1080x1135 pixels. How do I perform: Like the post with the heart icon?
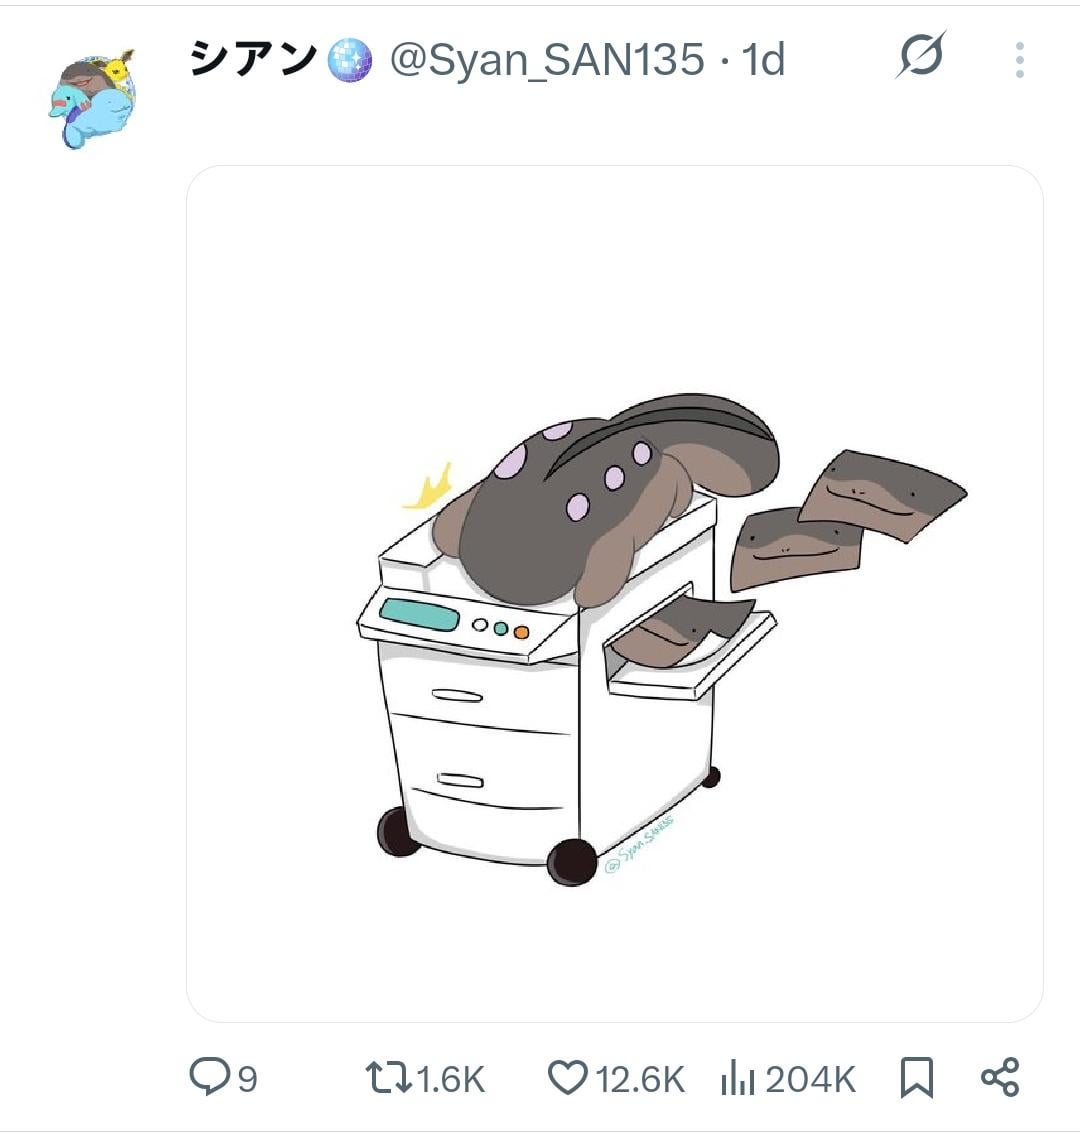tap(568, 1077)
